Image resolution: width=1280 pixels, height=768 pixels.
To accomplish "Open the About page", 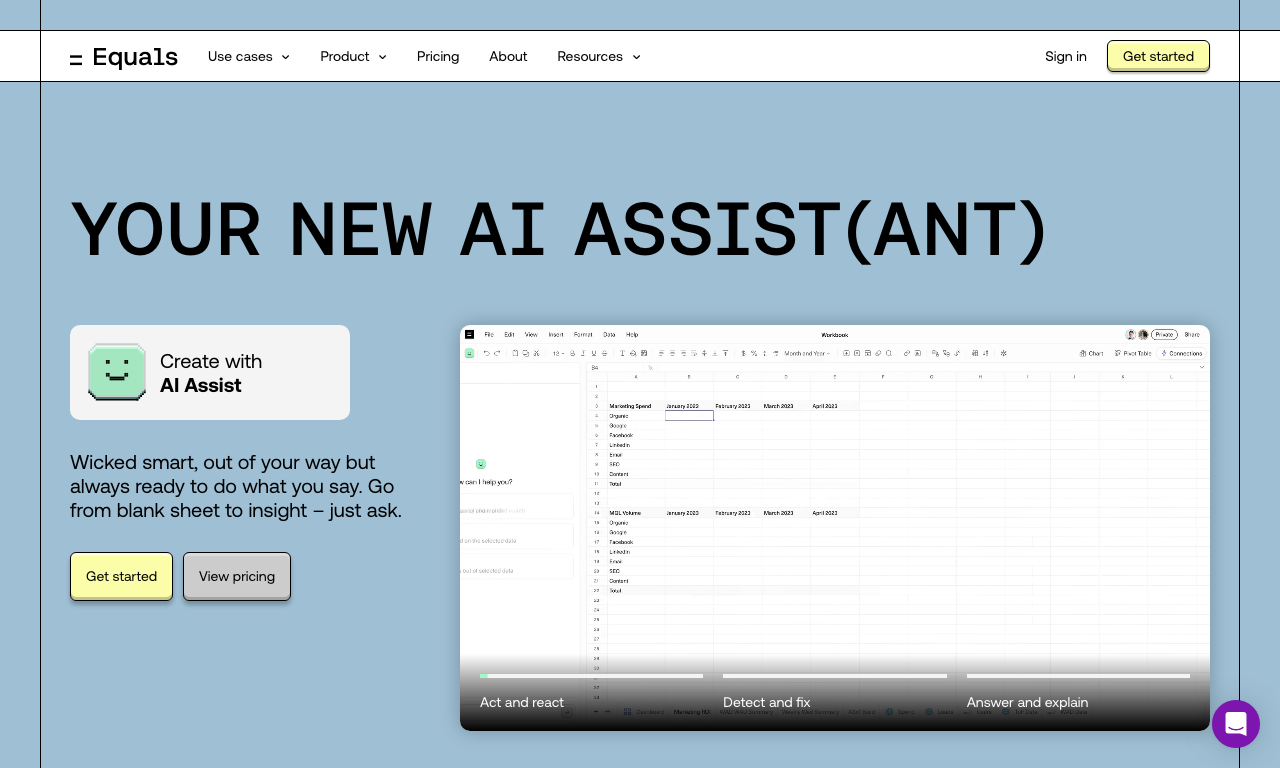I will pyautogui.click(x=508, y=57).
